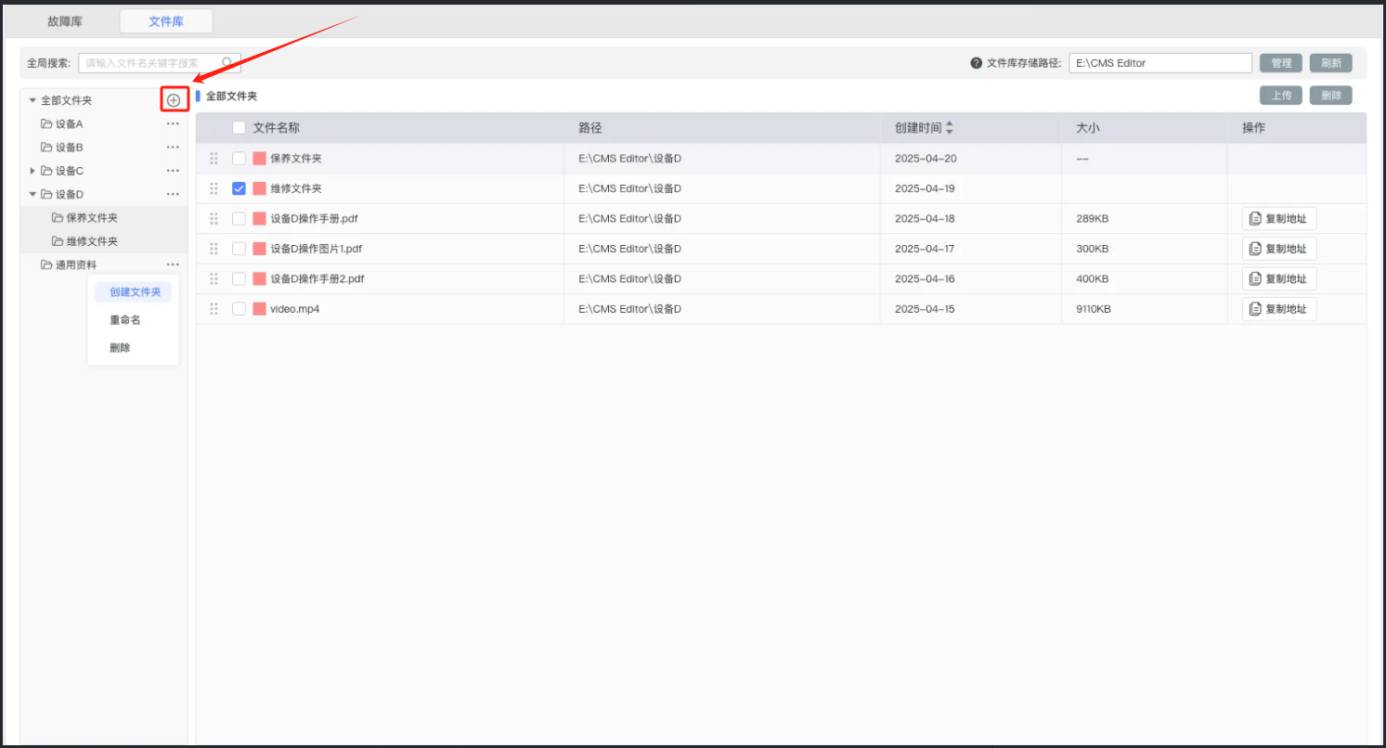Open the more options dots for 设备A
Image resolution: width=1386 pixels, height=748 pixels.
(x=173, y=124)
